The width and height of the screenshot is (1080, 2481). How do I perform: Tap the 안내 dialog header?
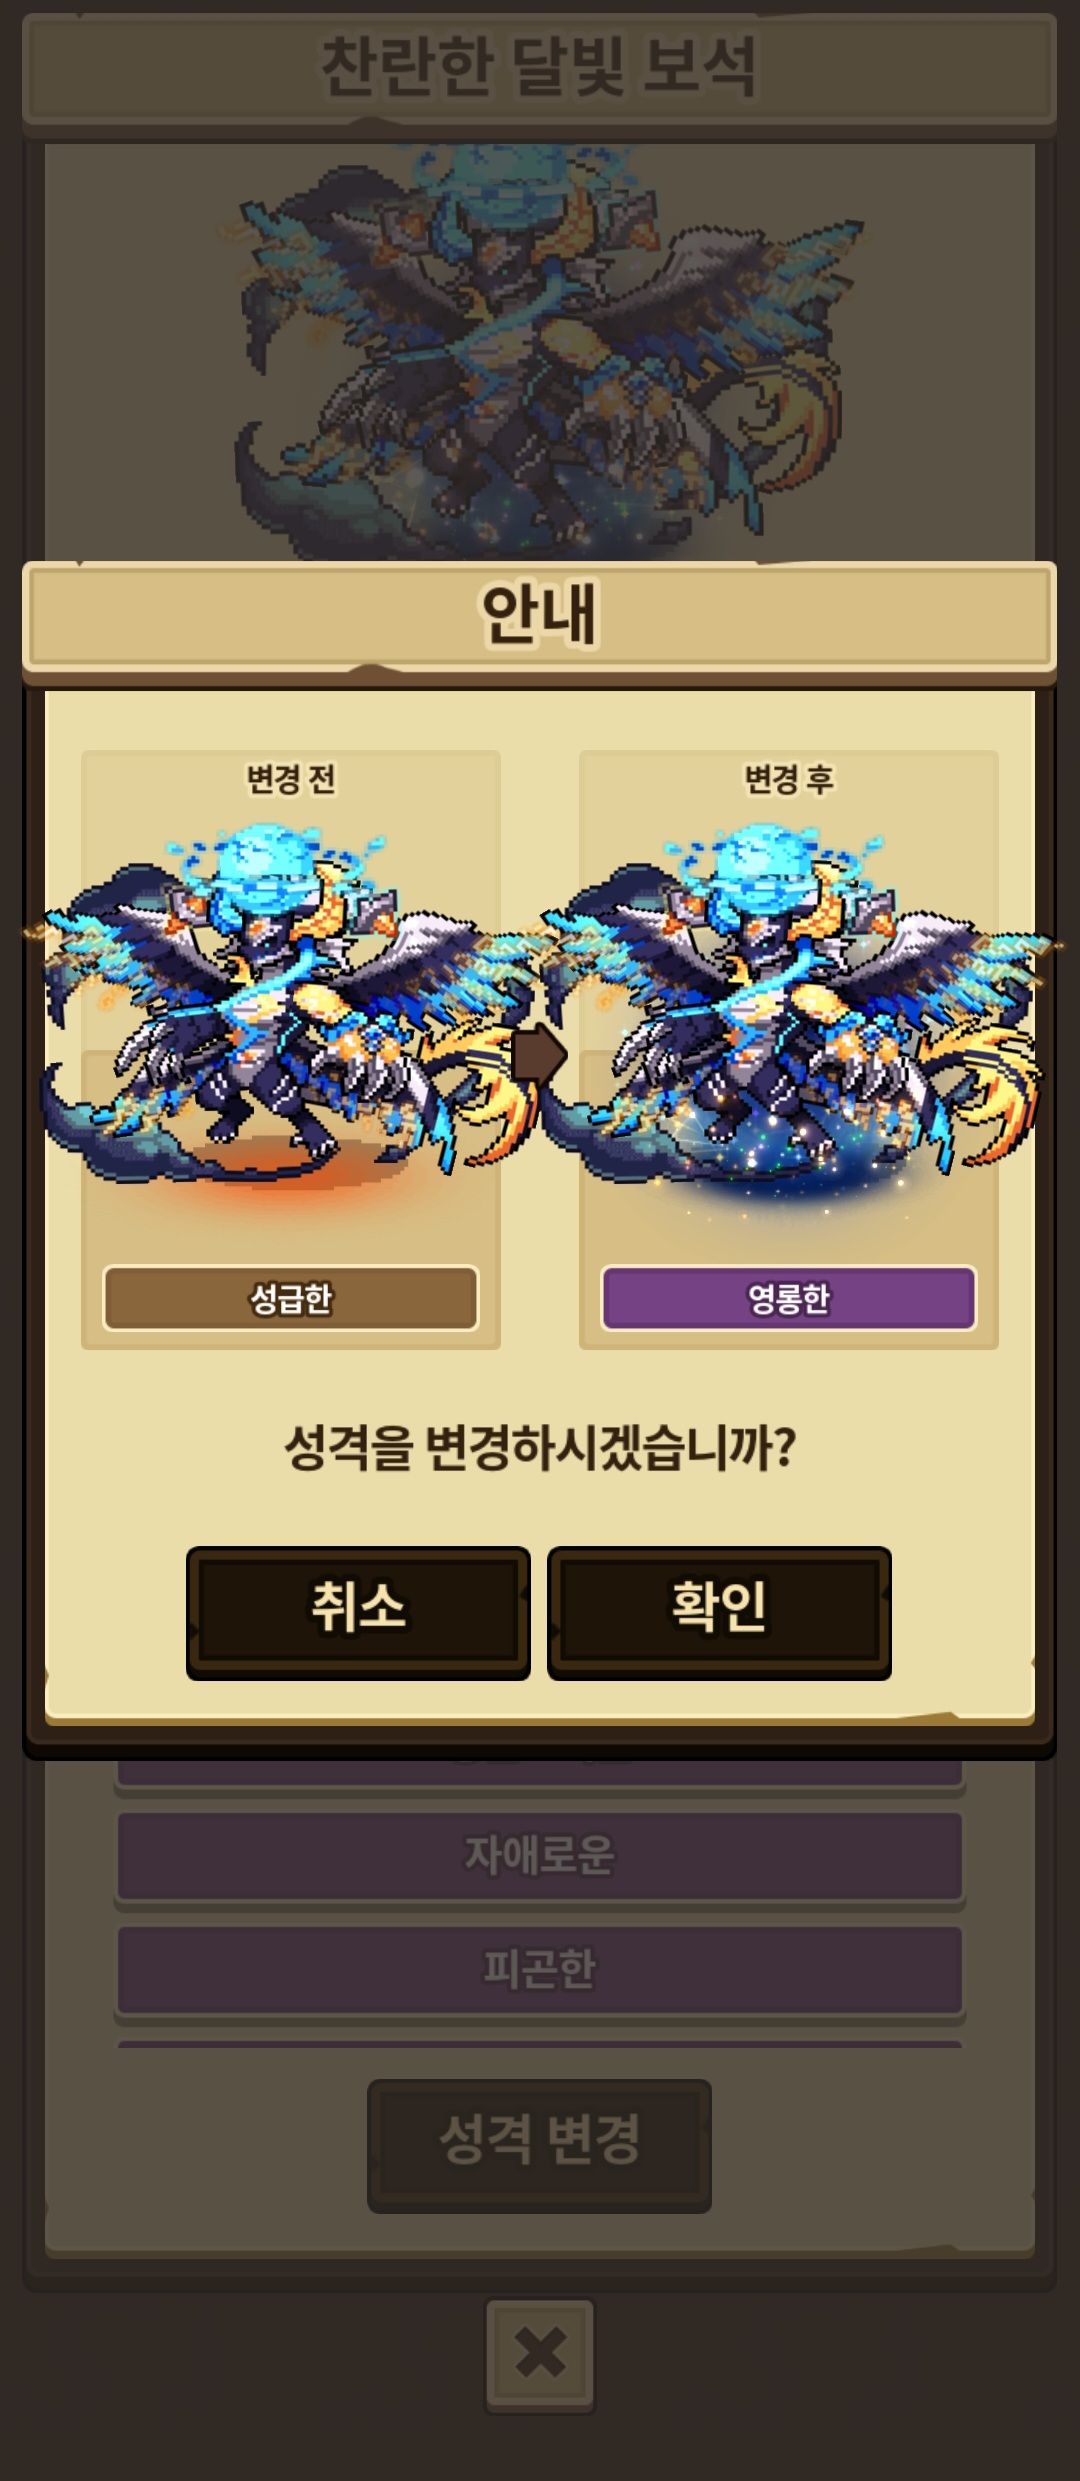click(x=540, y=614)
